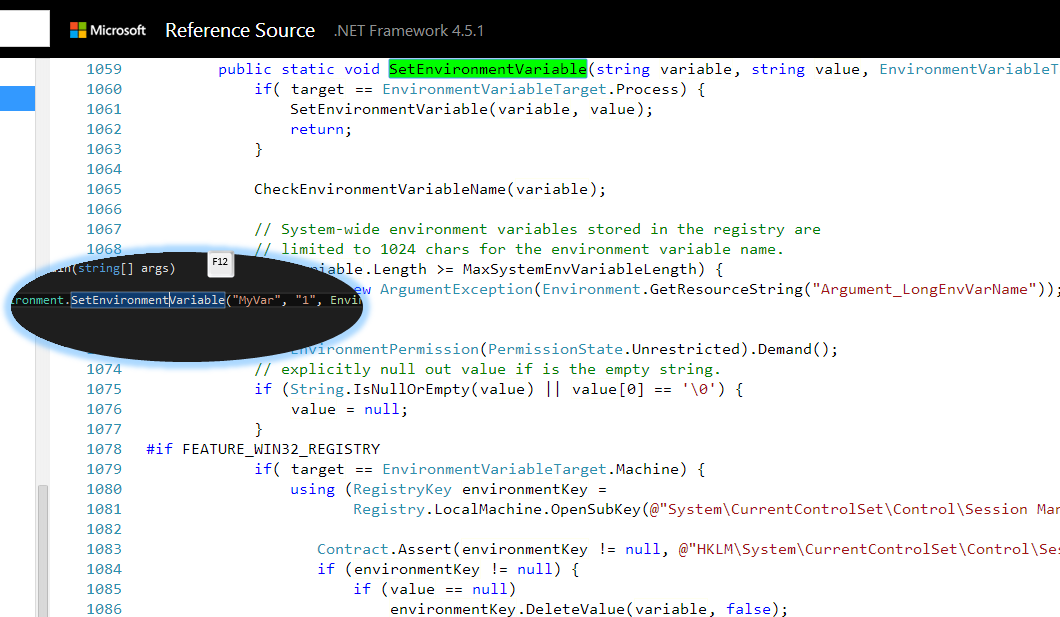
Task: Open the Reference Source home title
Action: (x=240, y=30)
